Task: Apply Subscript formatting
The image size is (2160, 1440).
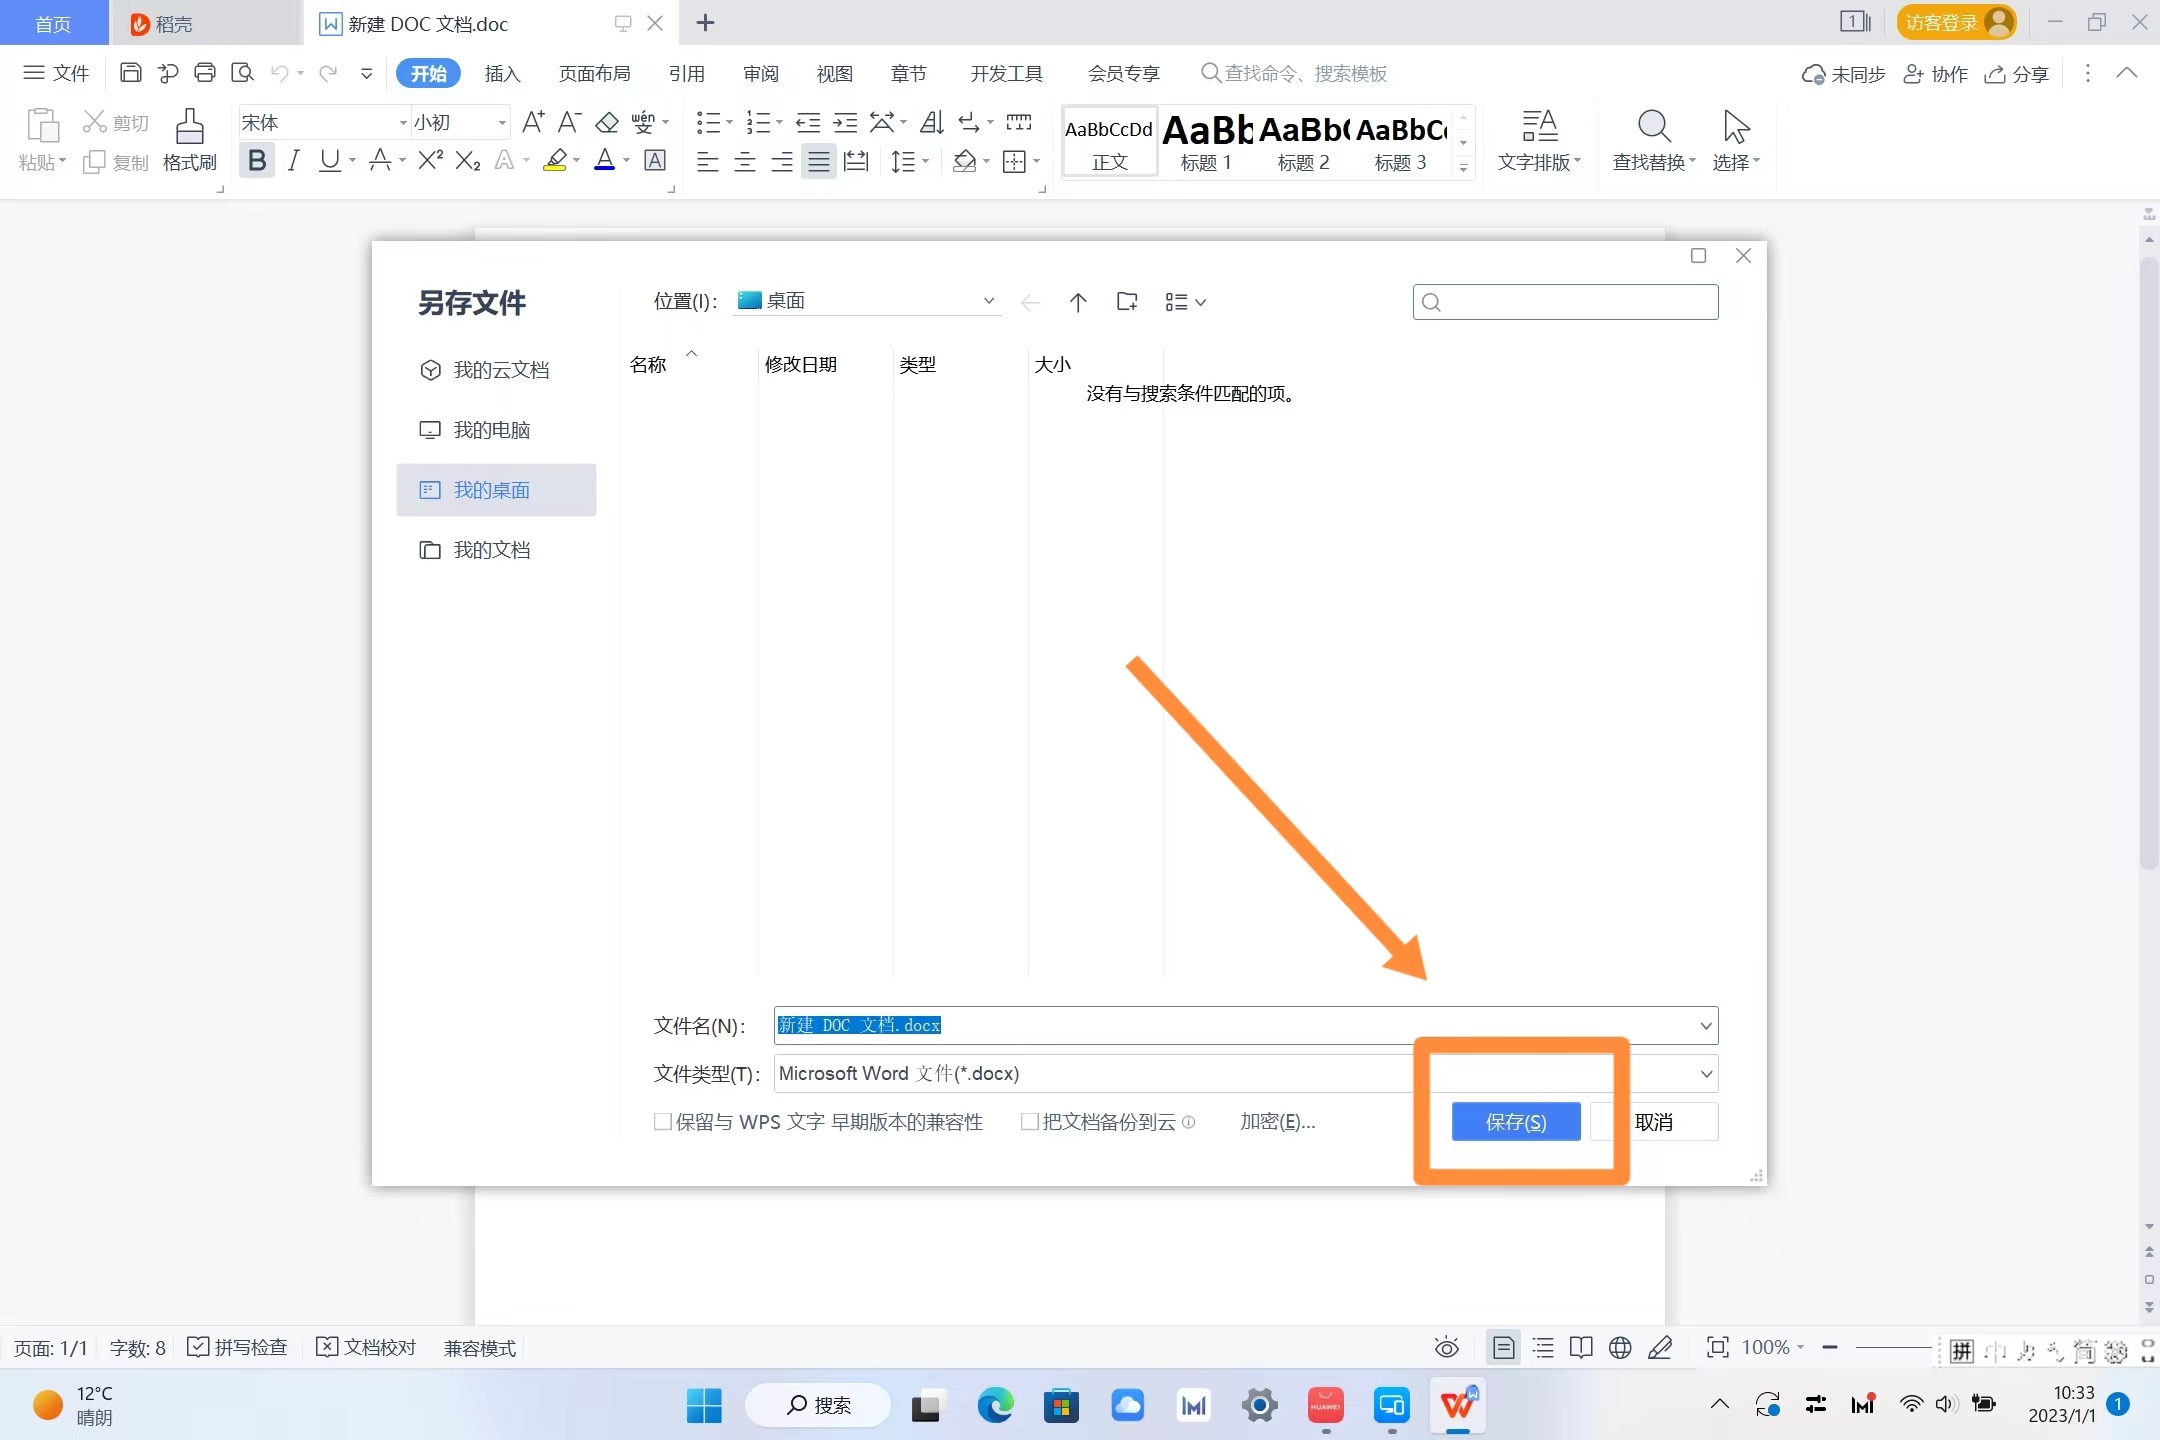Action: [x=468, y=160]
